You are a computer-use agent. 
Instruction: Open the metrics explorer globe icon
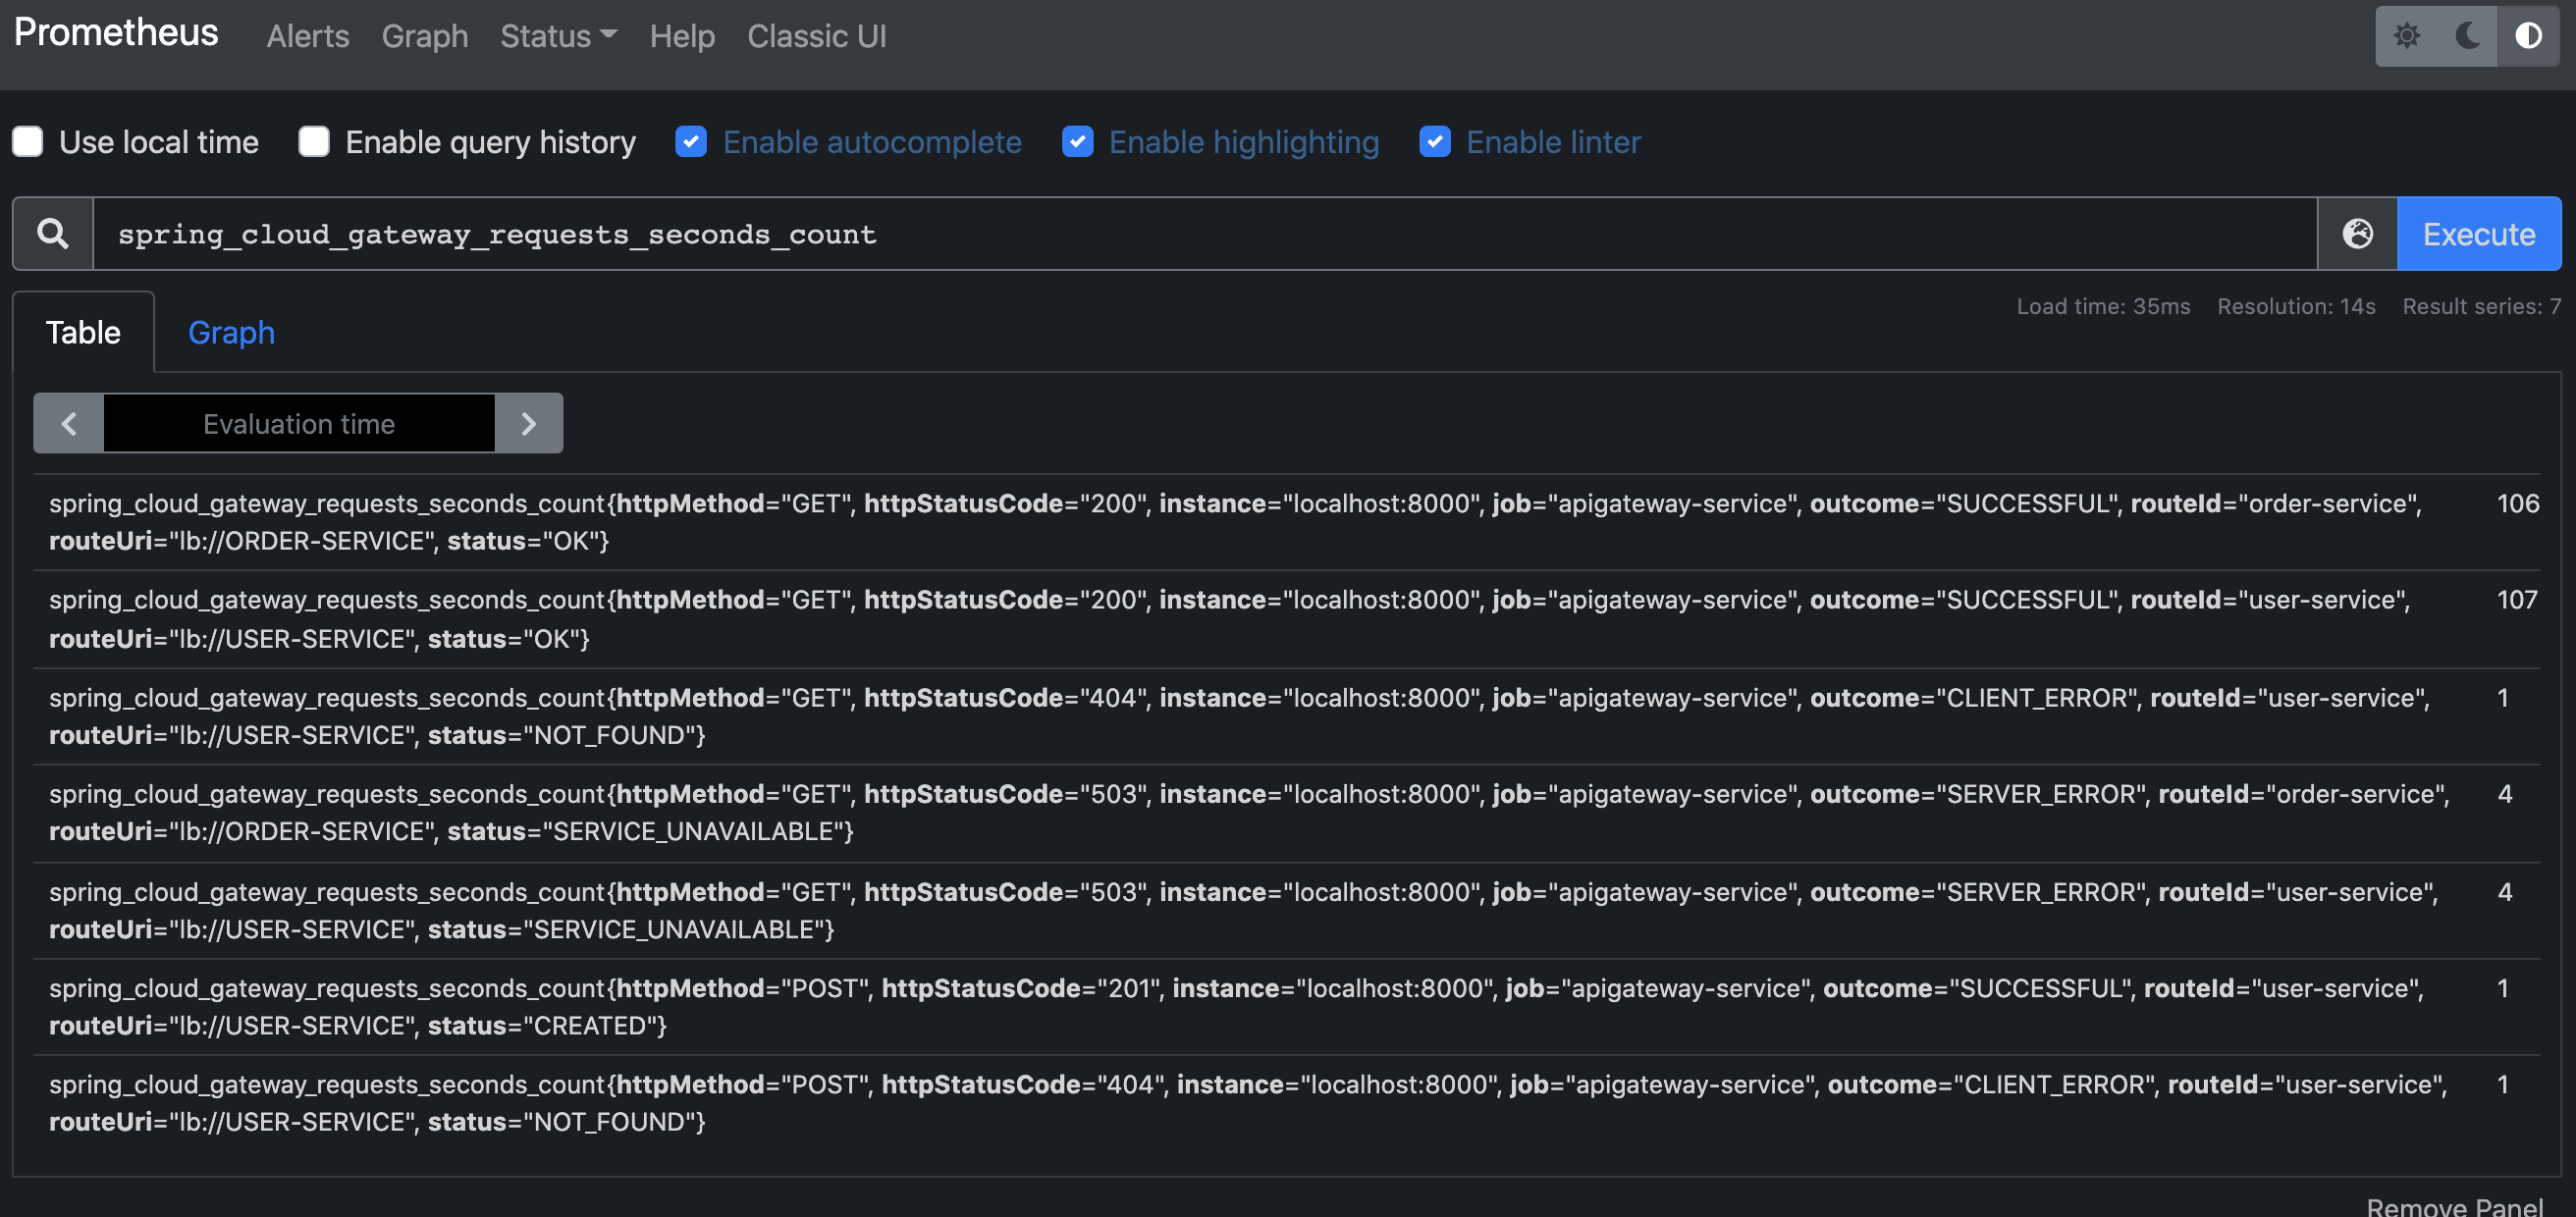pyautogui.click(x=2358, y=233)
